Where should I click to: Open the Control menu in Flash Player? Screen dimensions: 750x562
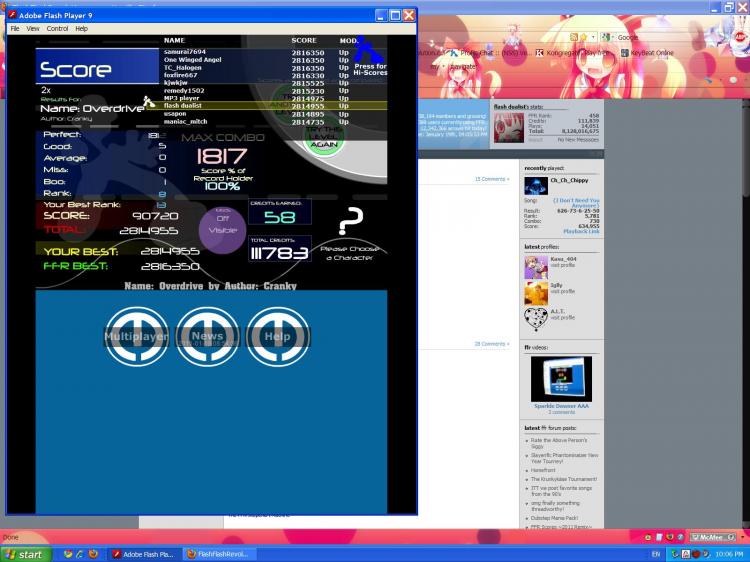tap(57, 29)
